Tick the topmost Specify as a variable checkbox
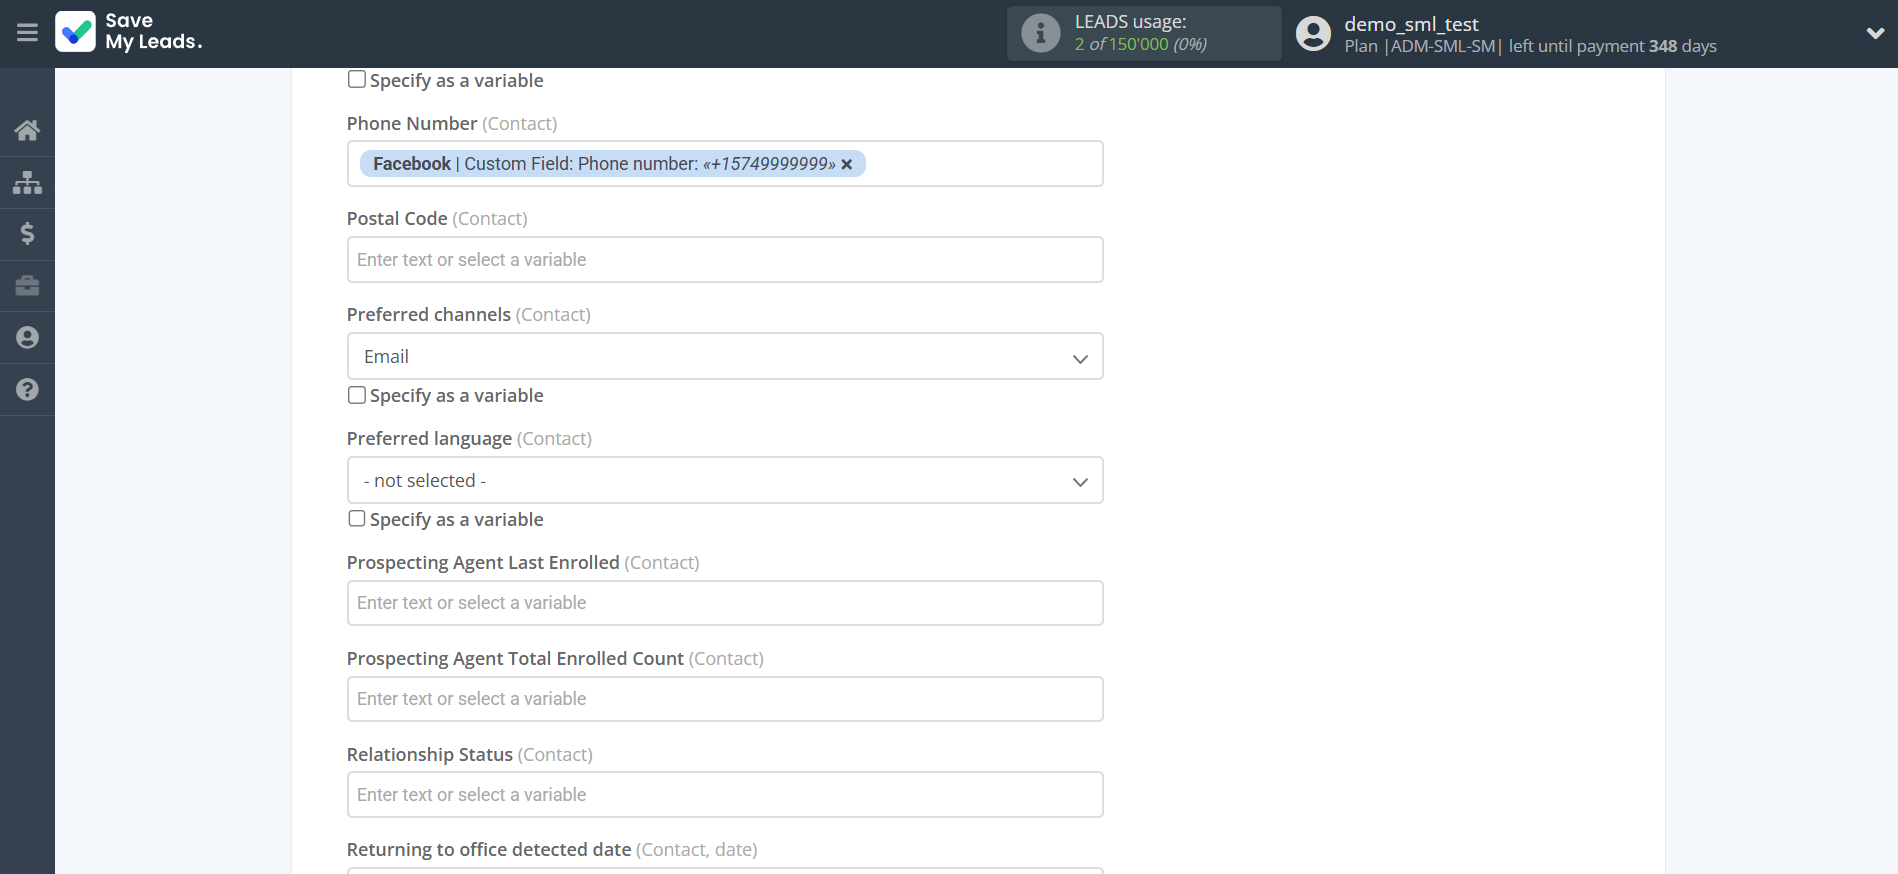This screenshot has width=1898, height=874. coord(357,80)
